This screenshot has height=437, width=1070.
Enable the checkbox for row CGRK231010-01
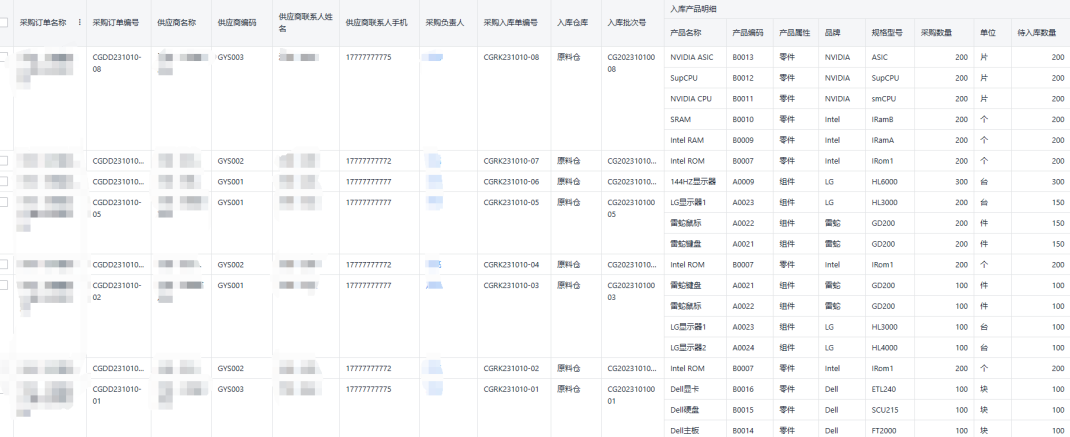(x=4, y=388)
